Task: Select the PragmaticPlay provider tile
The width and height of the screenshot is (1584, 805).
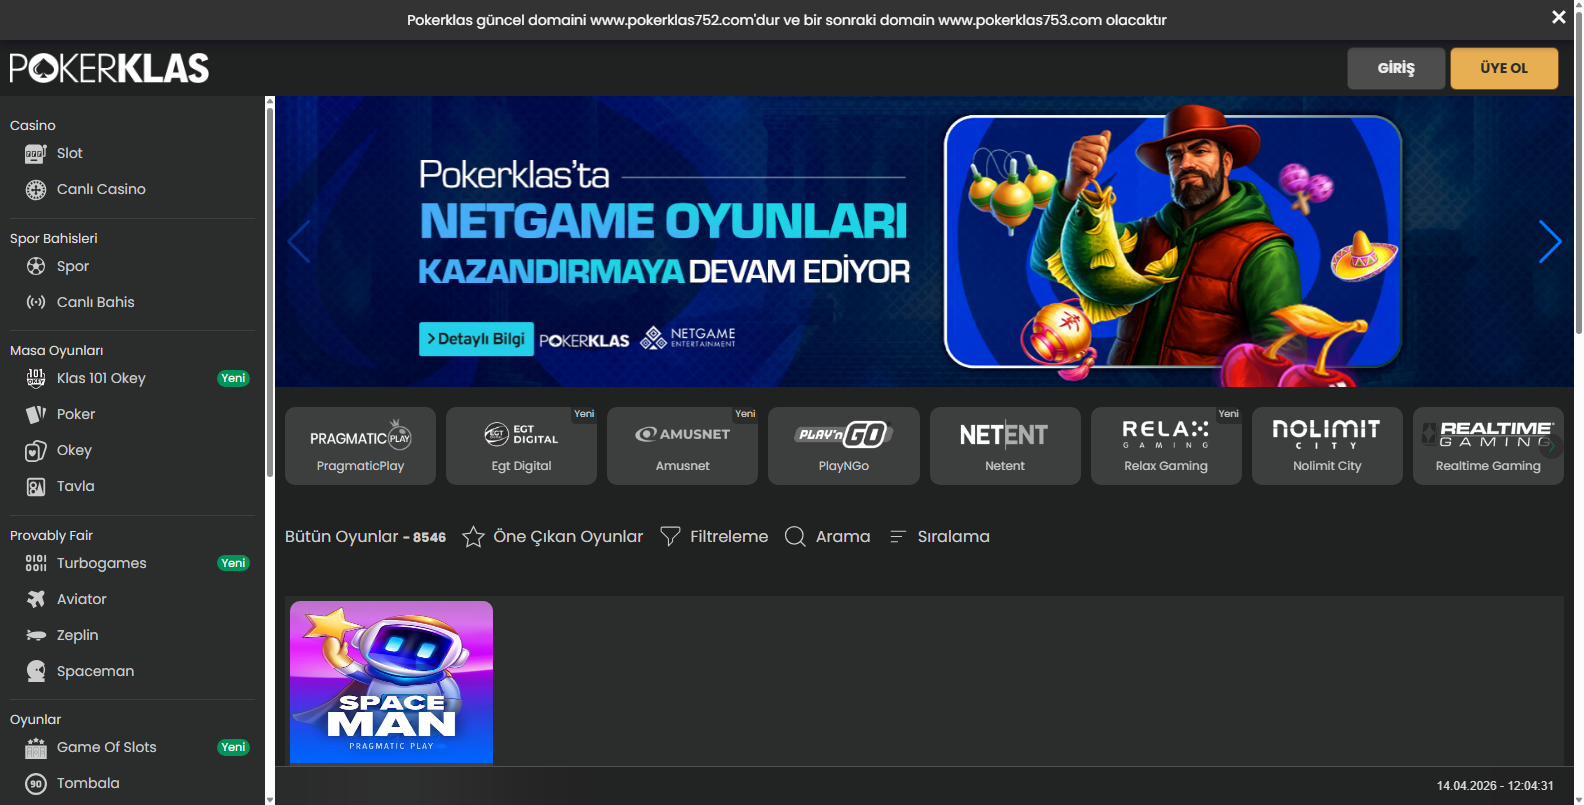Action: 360,446
